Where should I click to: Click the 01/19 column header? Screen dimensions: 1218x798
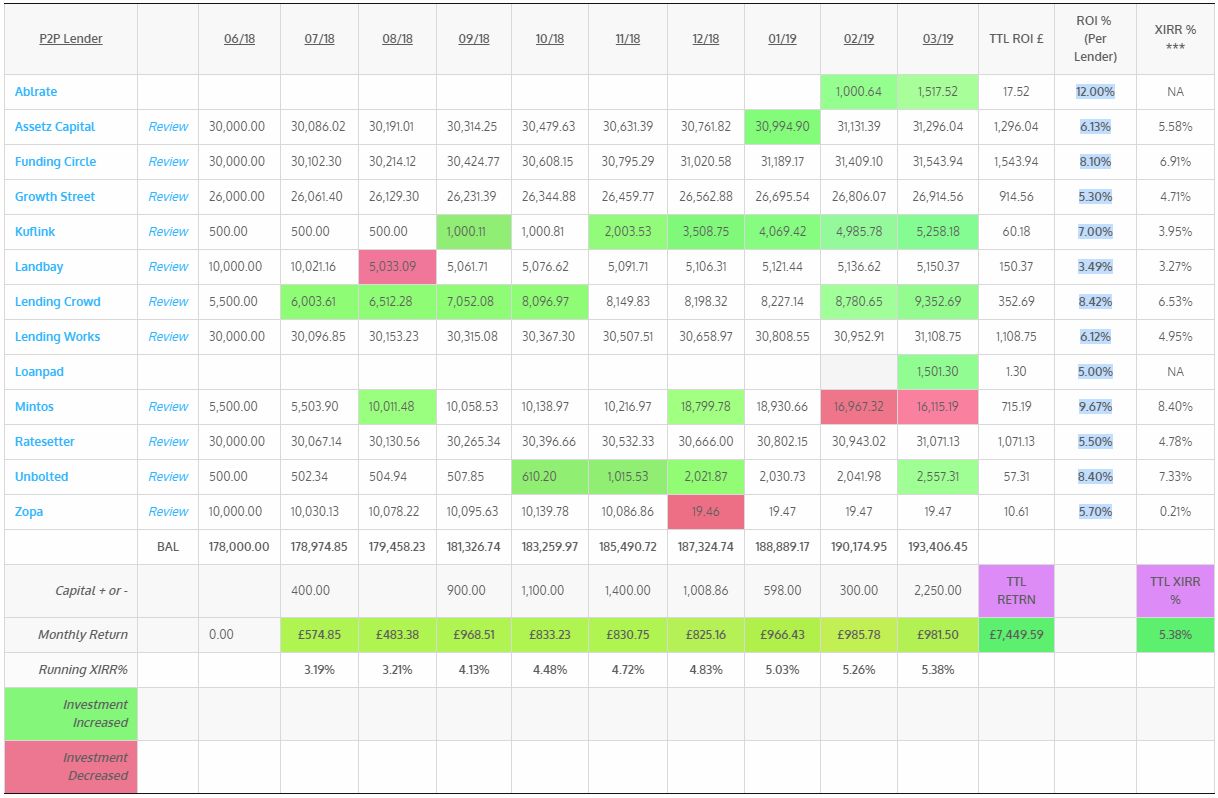782,39
